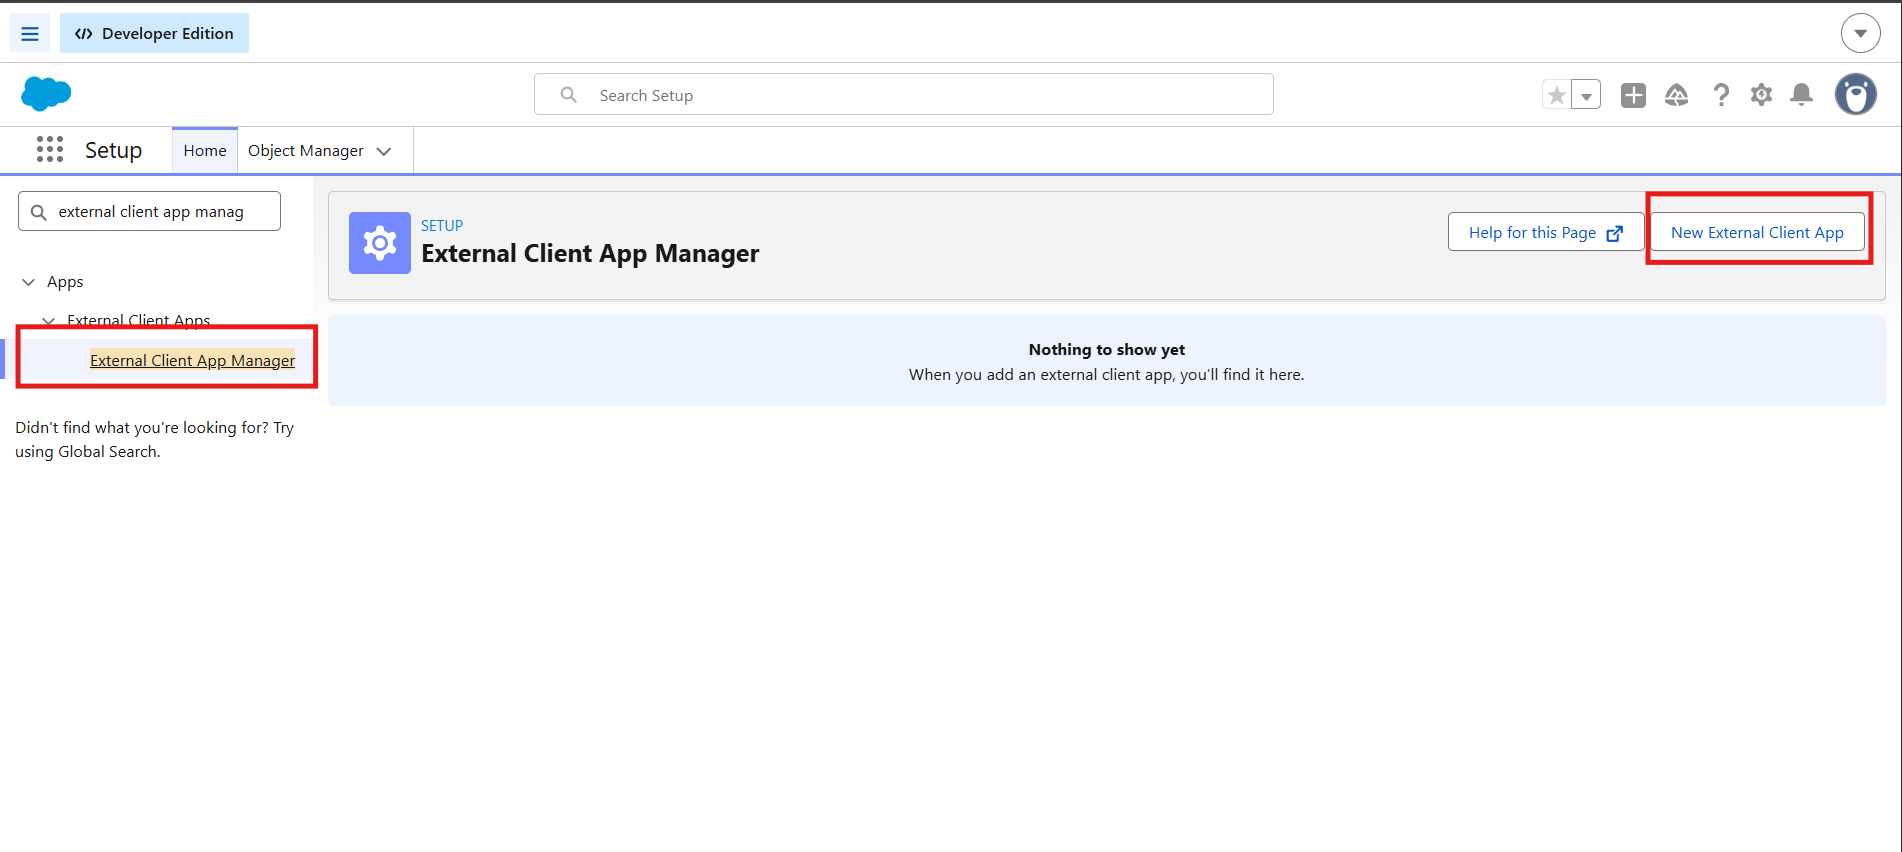Open the favorites list dropdown arrow
The height and width of the screenshot is (852, 1902).
(x=1586, y=95)
